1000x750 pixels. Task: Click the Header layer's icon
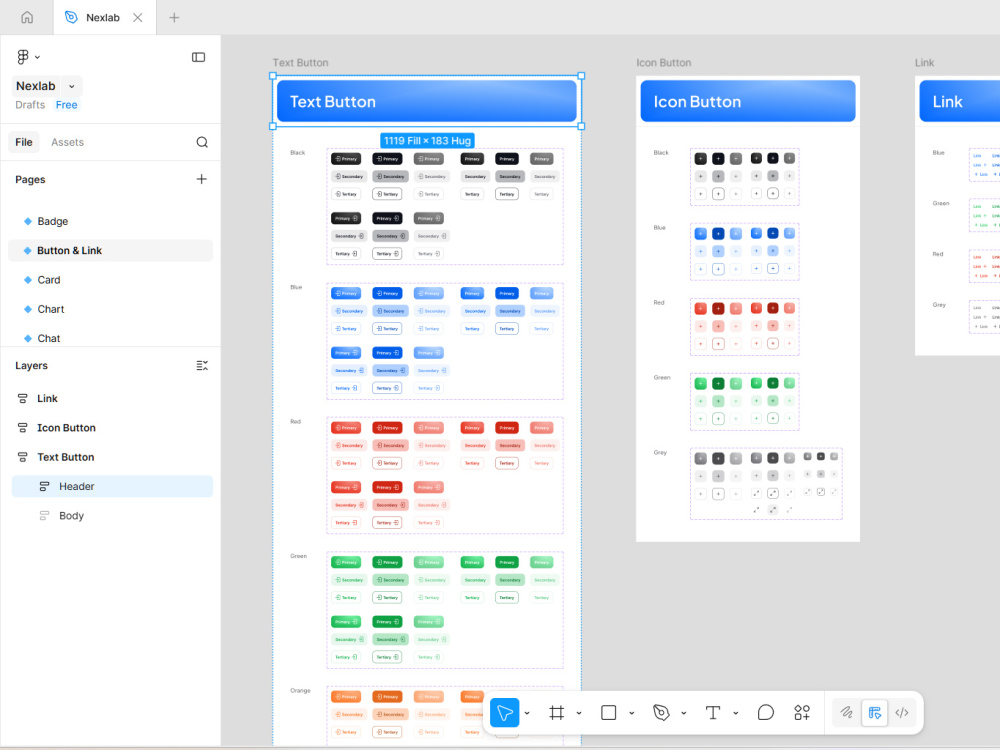[x=44, y=487]
